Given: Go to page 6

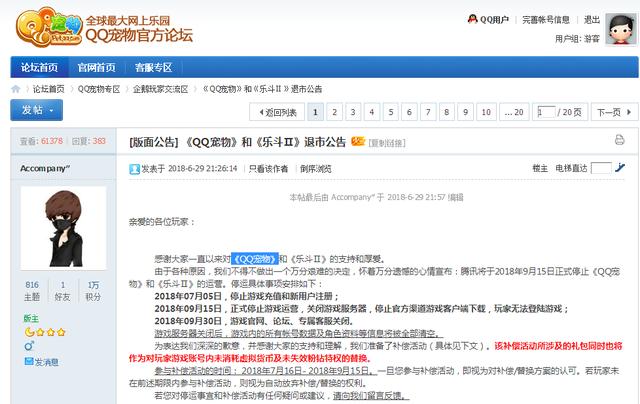Looking at the screenshot, I should pyautogui.click(x=409, y=112).
